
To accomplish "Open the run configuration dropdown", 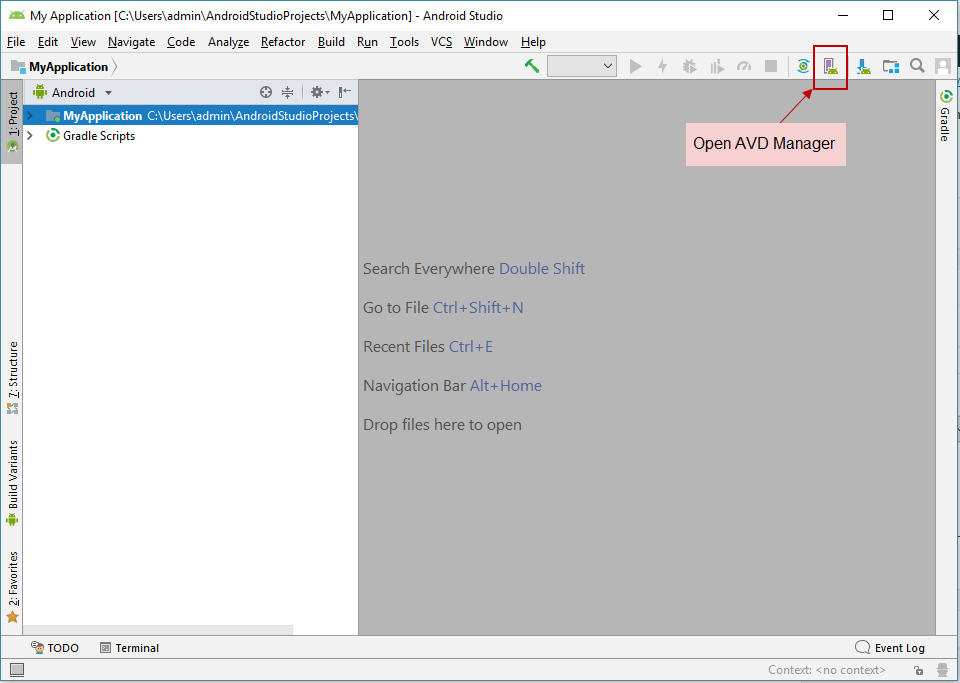I will pyautogui.click(x=582, y=66).
